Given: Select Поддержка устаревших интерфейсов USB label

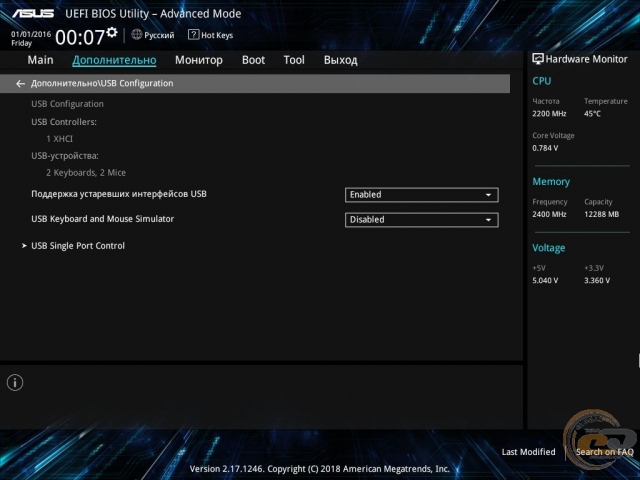Looking at the screenshot, I should coord(119,194).
